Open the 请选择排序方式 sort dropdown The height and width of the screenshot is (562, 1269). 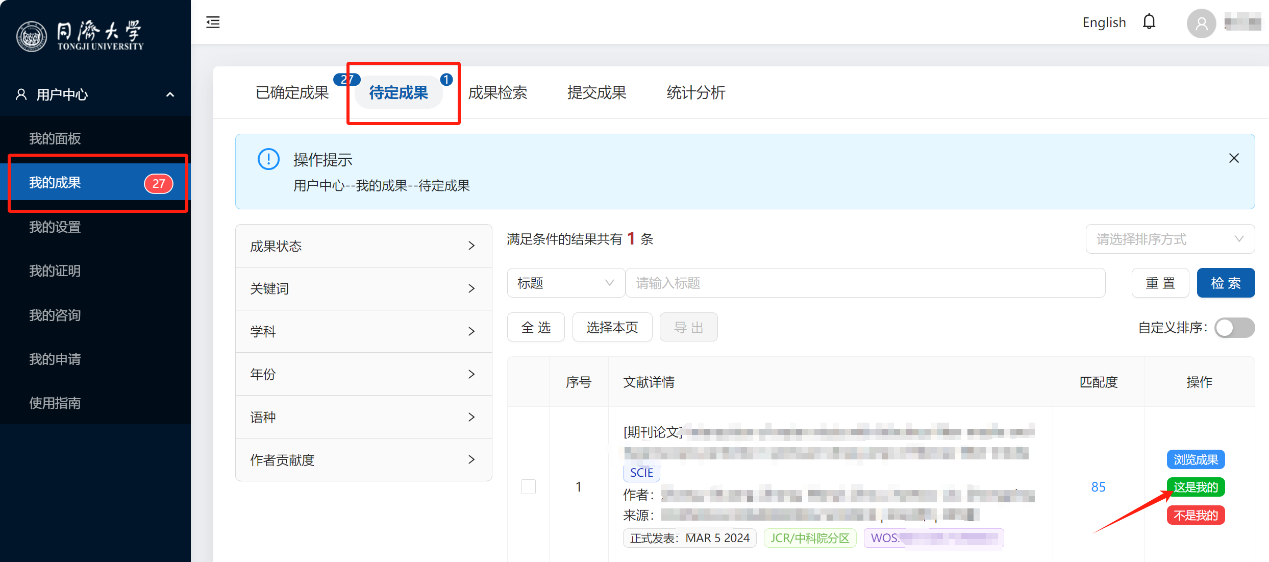[x=1170, y=239]
